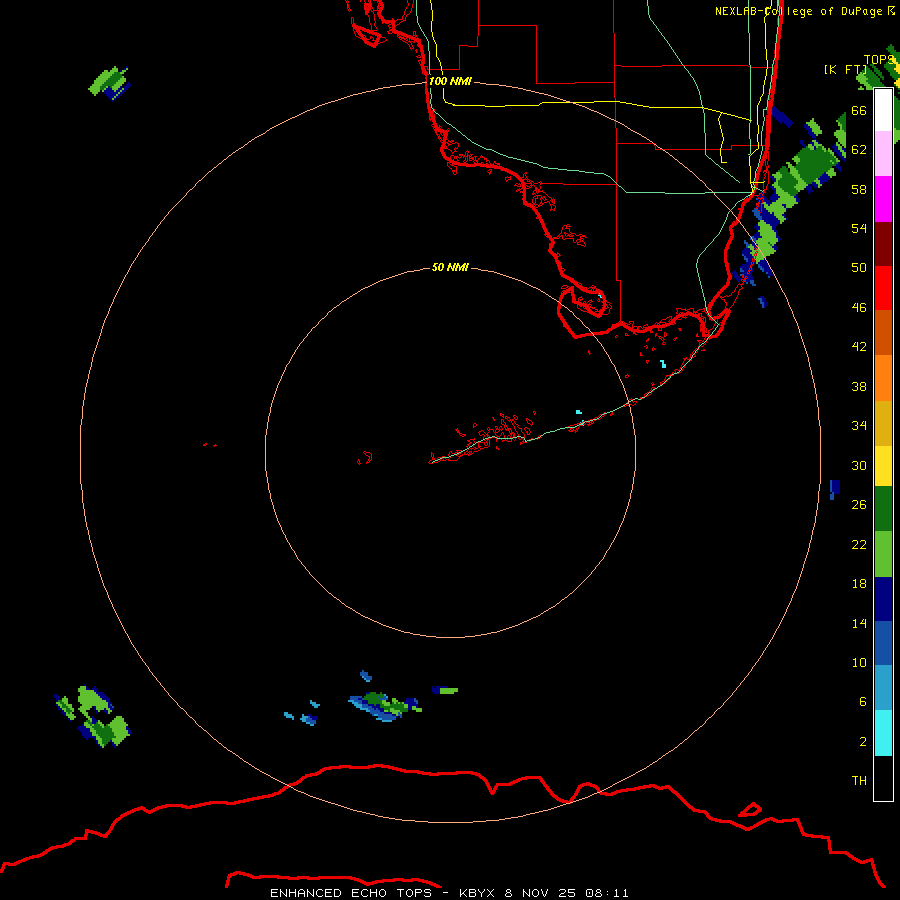Click the black TH threshold swatch
The image size is (900, 900).
click(x=883, y=778)
